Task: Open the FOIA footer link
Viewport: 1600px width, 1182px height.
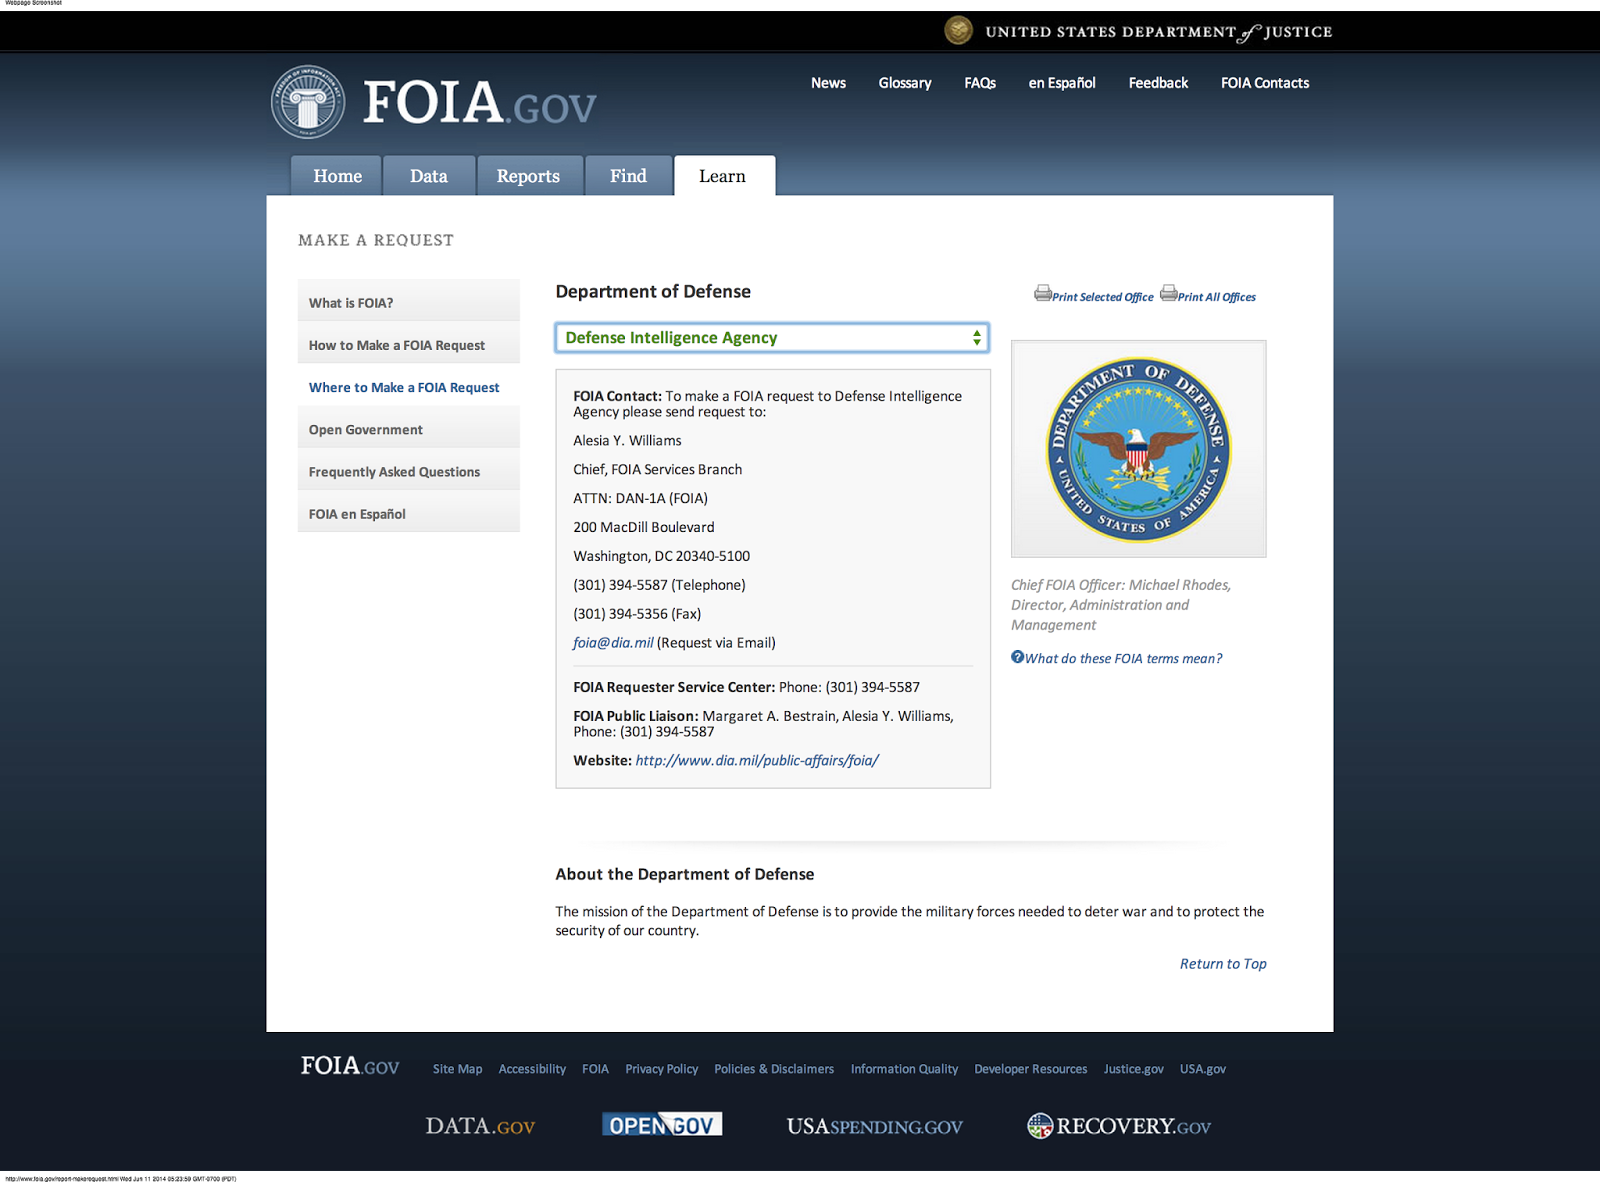Action: click(595, 1069)
